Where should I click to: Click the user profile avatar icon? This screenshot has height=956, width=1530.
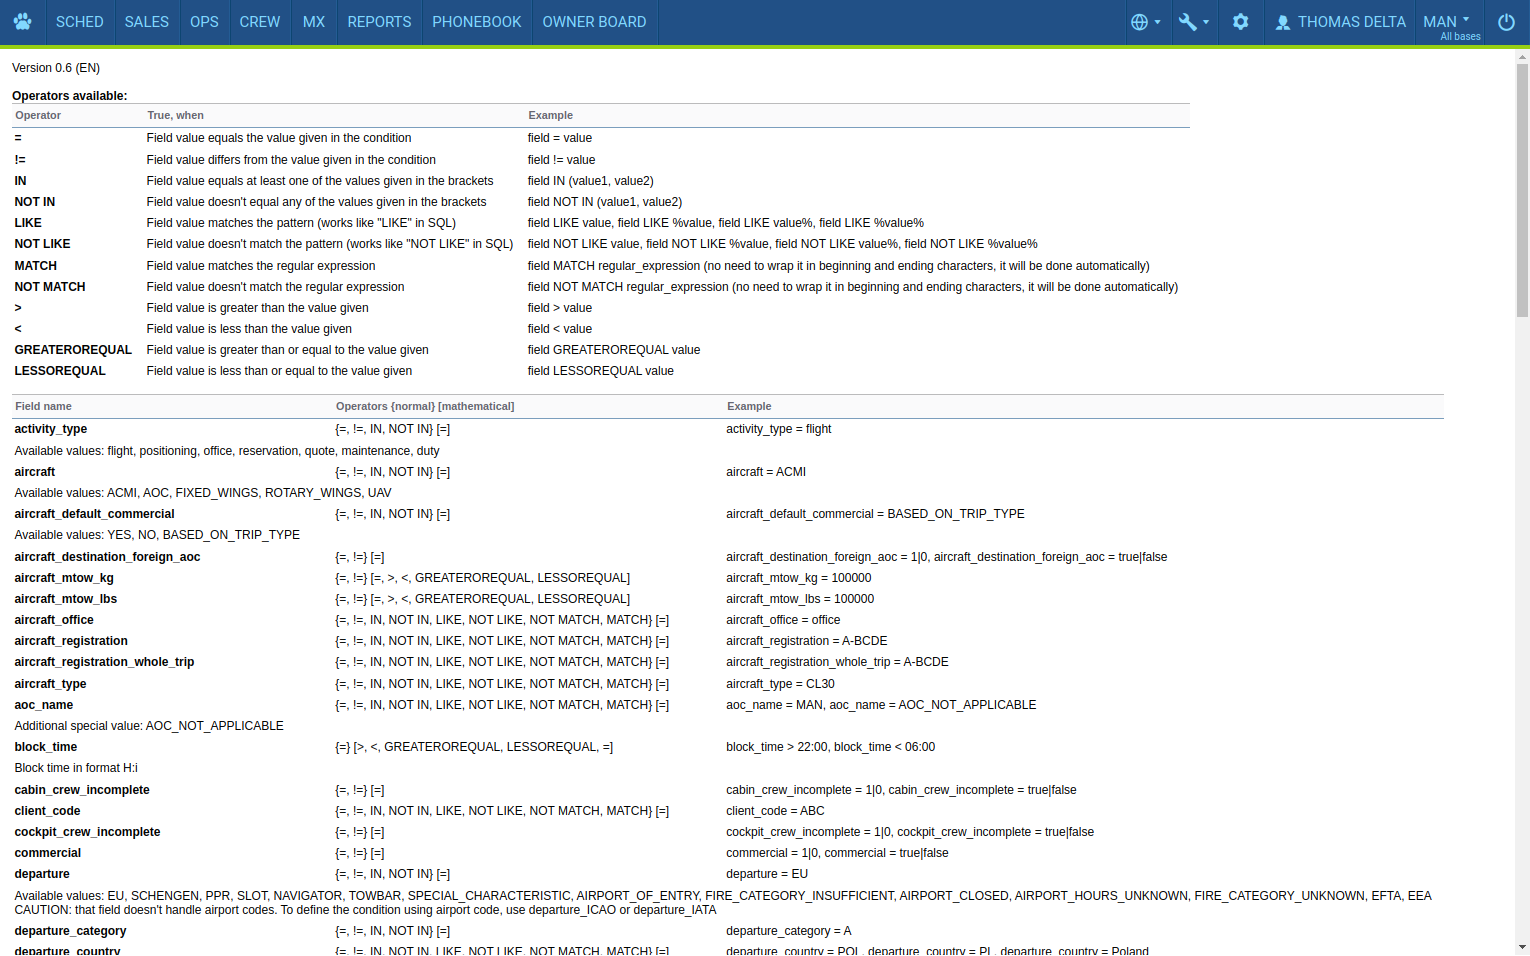[x=1282, y=22]
